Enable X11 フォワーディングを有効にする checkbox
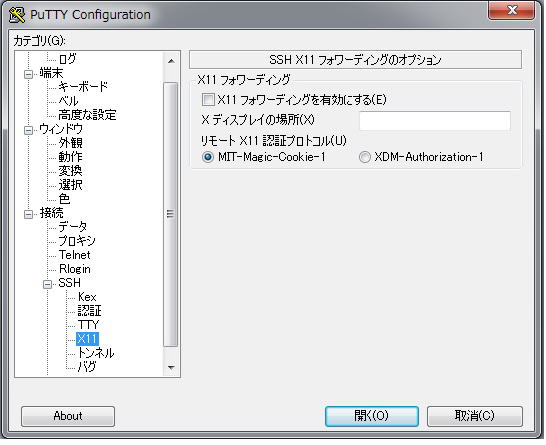 pyautogui.click(x=209, y=100)
